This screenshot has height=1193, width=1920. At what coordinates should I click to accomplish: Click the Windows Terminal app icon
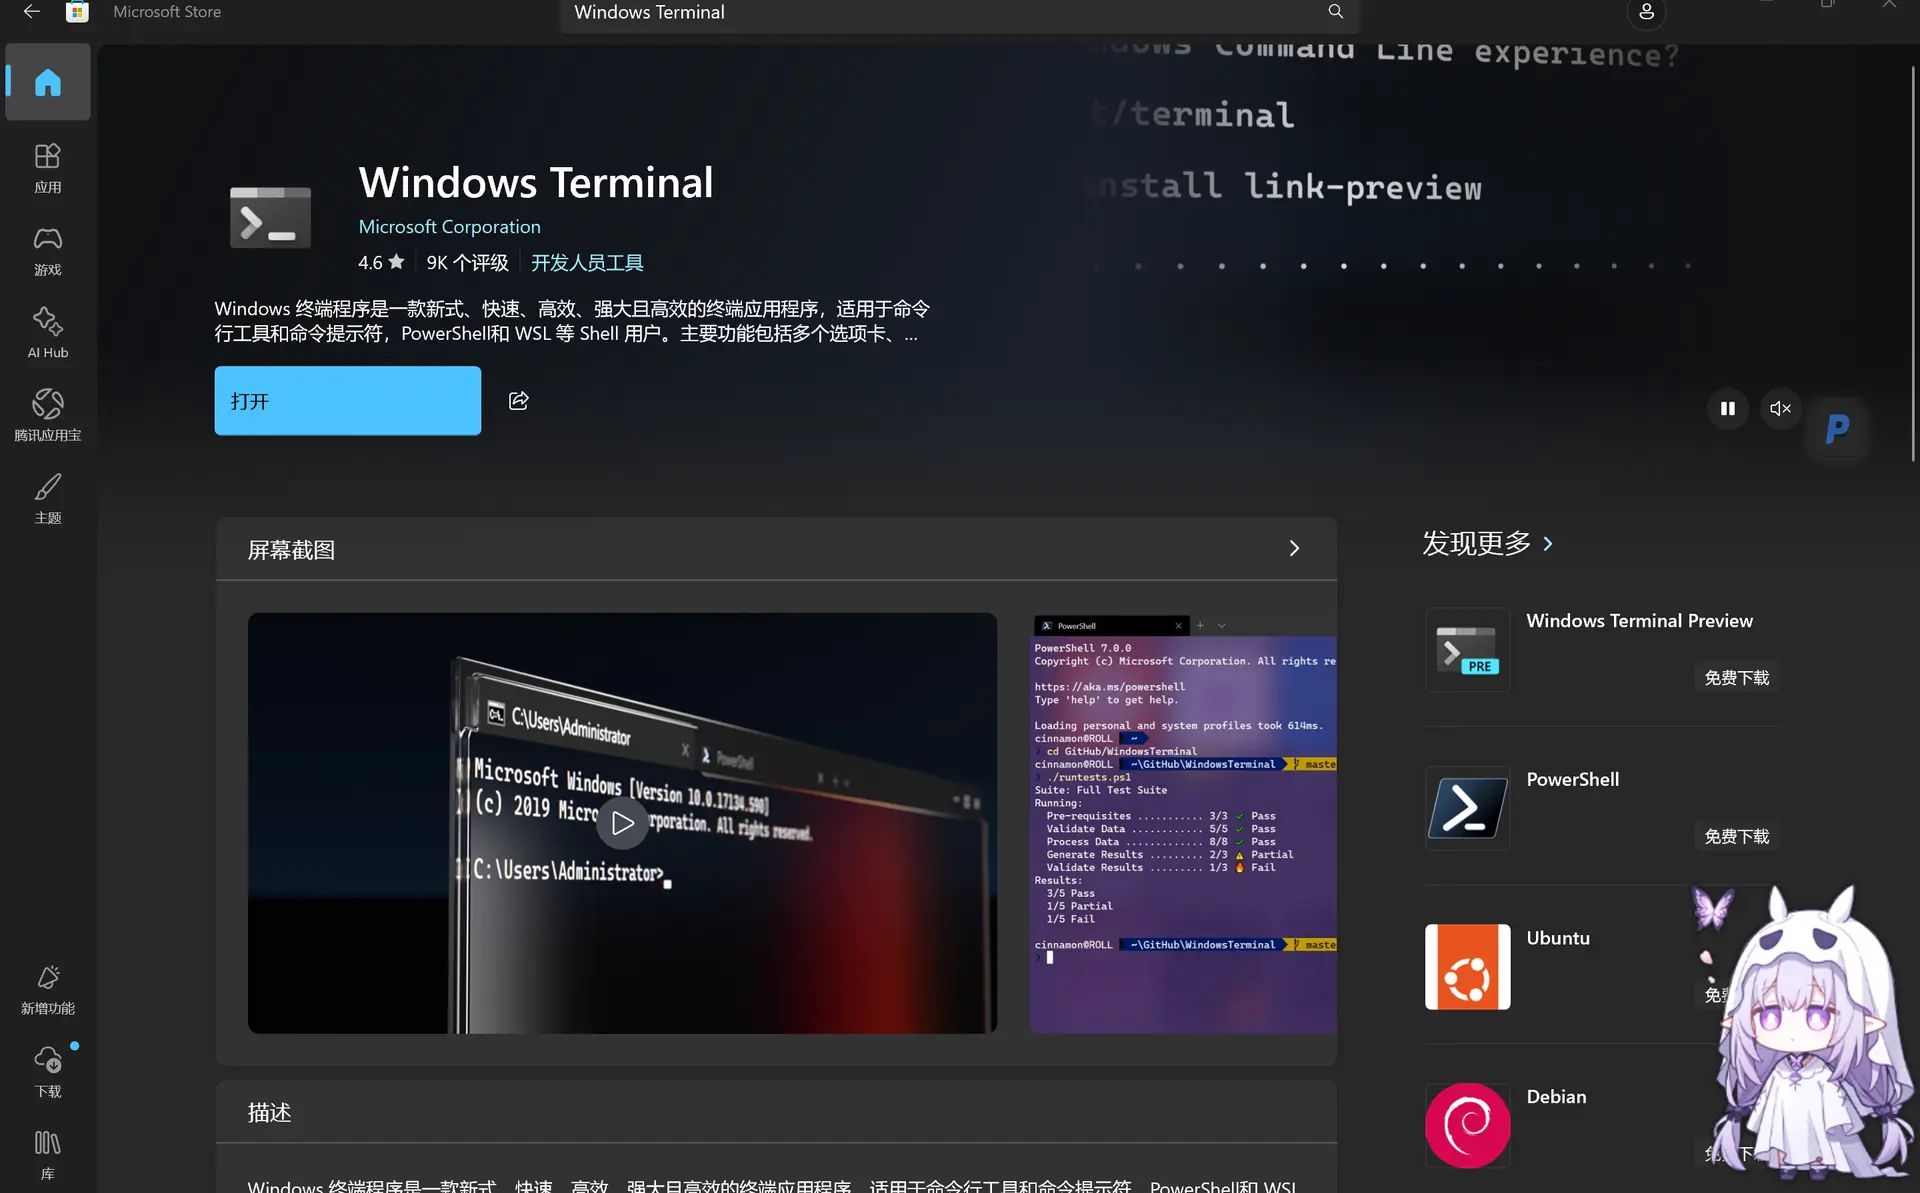coord(270,217)
